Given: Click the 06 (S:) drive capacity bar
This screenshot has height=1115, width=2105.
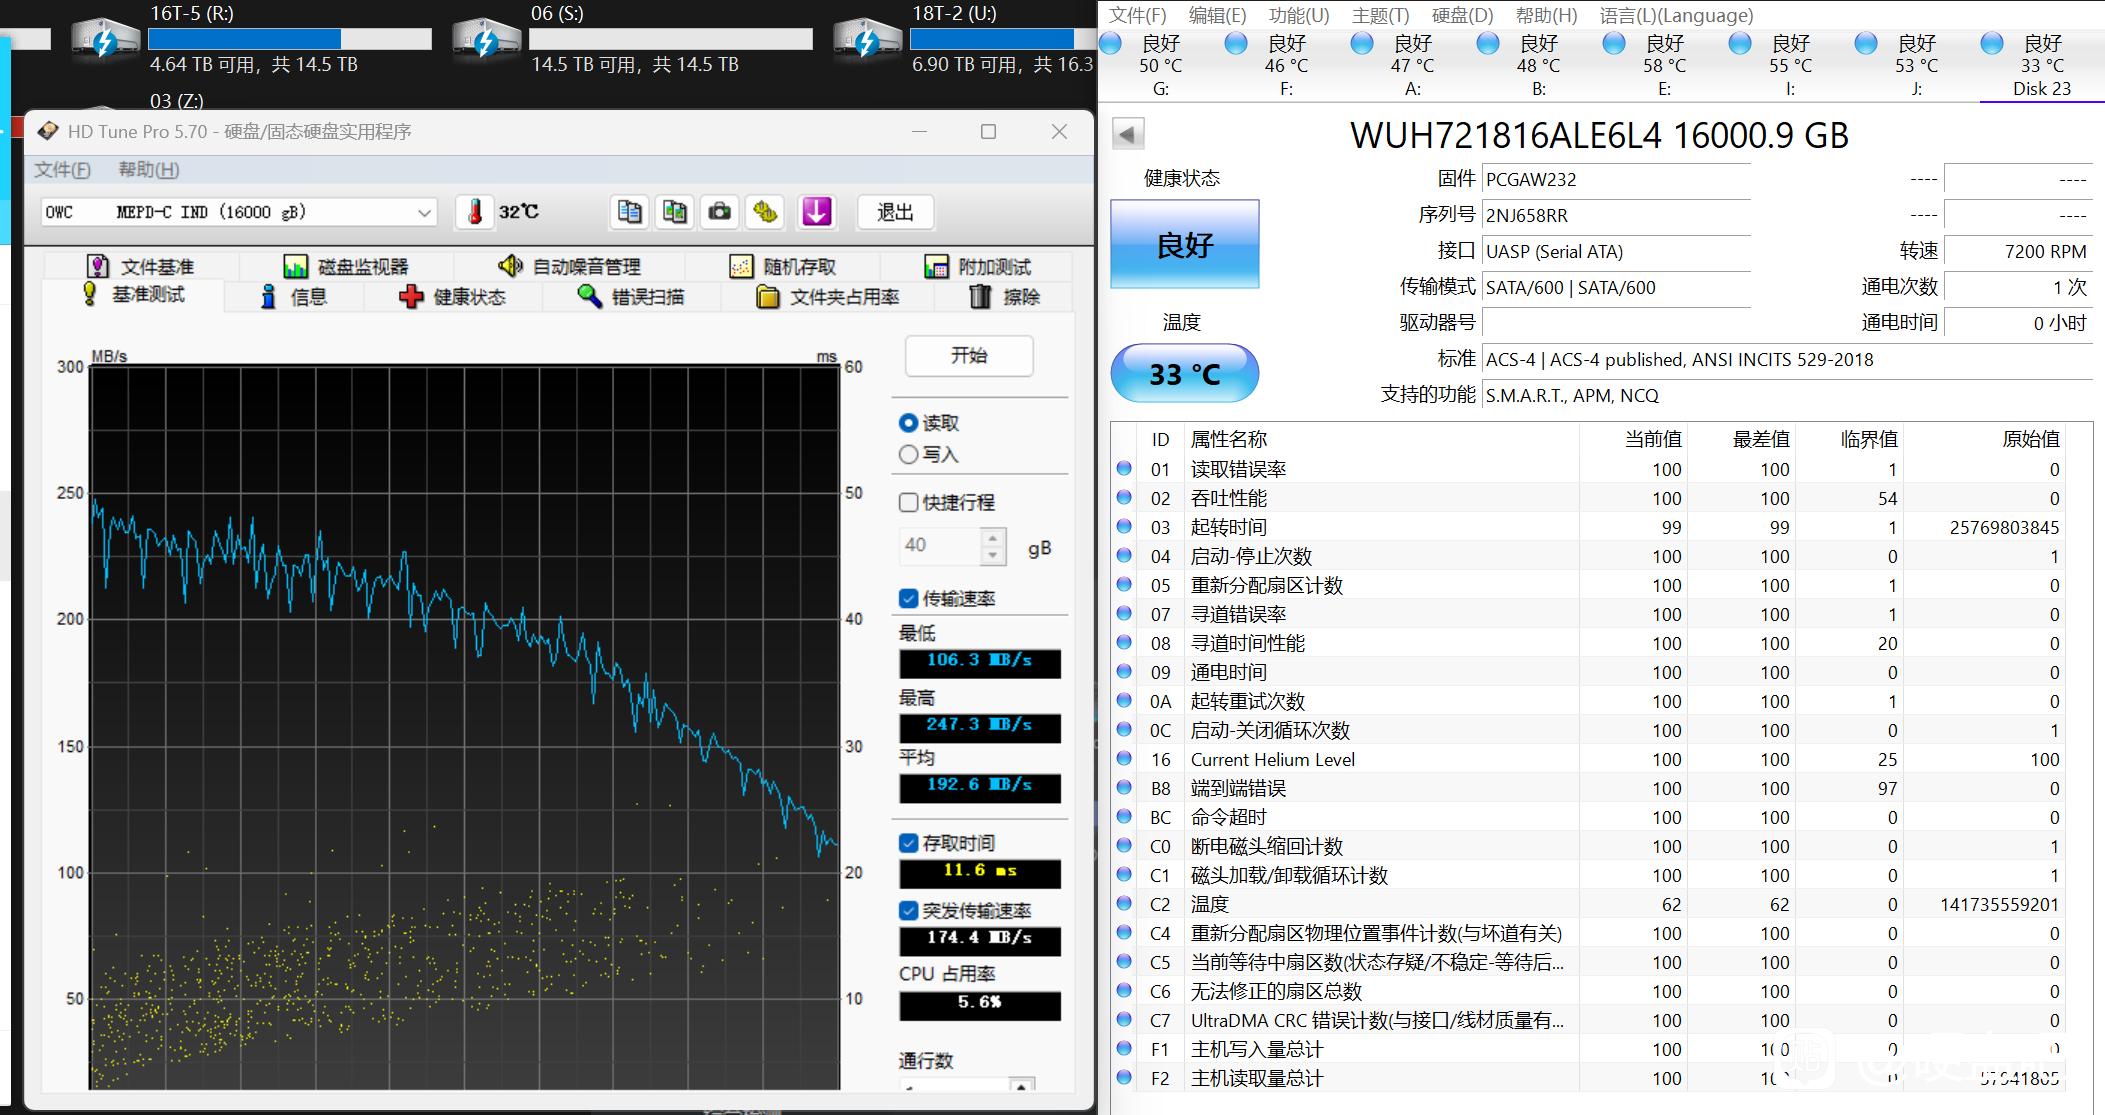Looking at the screenshot, I should pos(671,39).
